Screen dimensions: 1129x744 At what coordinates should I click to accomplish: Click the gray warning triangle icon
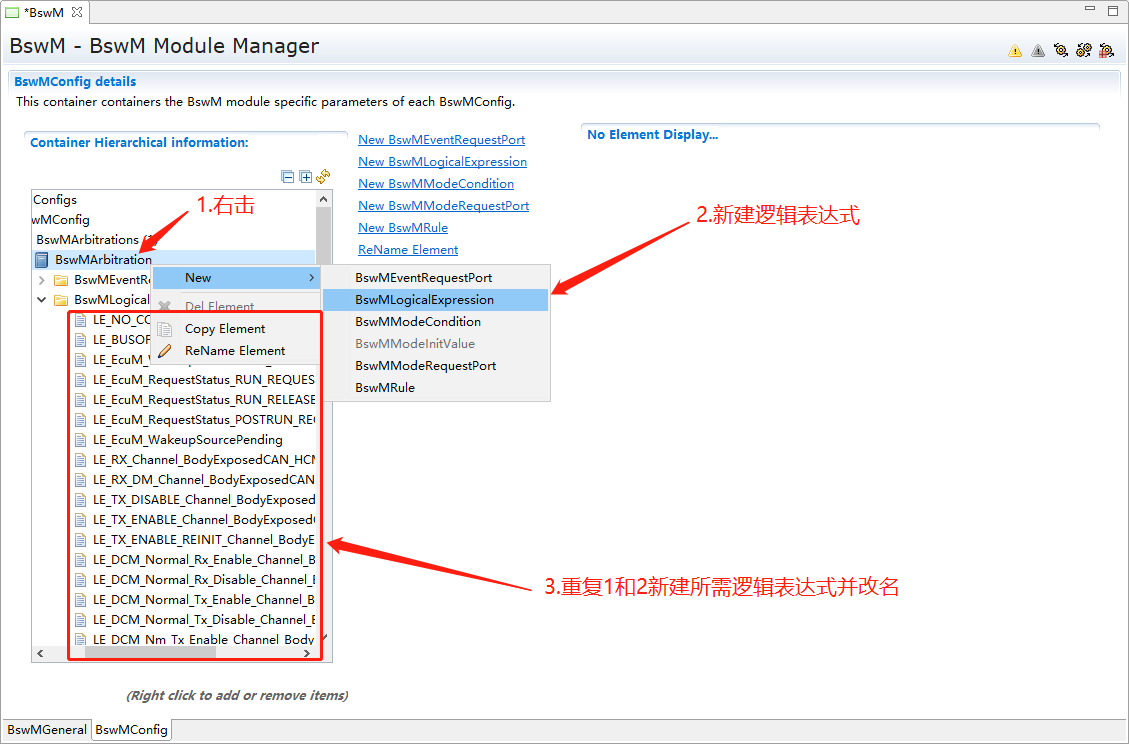click(x=1038, y=50)
